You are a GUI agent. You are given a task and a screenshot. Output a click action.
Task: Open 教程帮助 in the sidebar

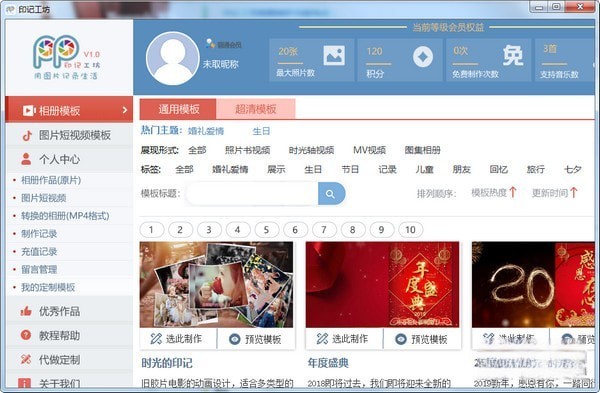pyautogui.click(x=69, y=336)
